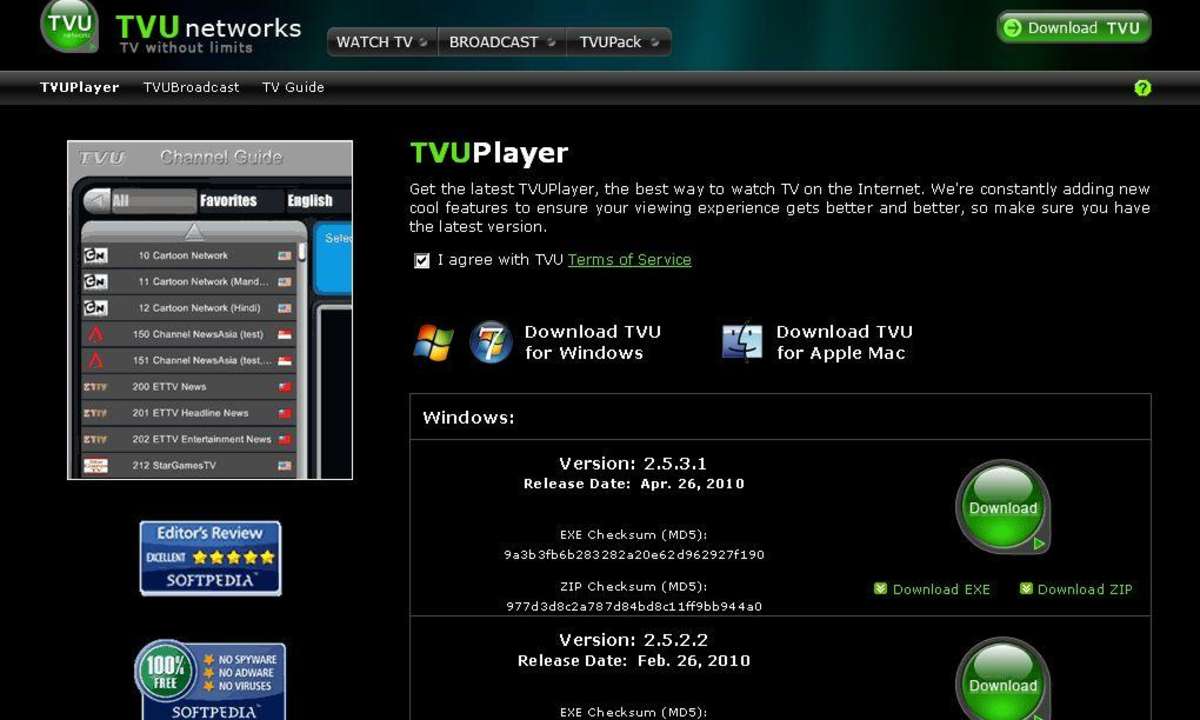This screenshot has height=720, width=1200.
Task: Click the Version: 2.5.2.2 heading
Action: pyautogui.click(x=633, y=640)
